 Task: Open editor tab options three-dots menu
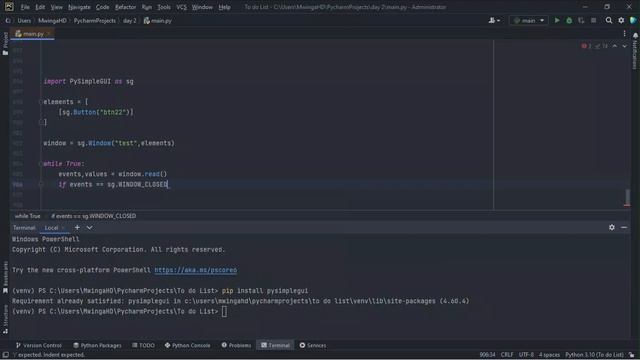624,34
